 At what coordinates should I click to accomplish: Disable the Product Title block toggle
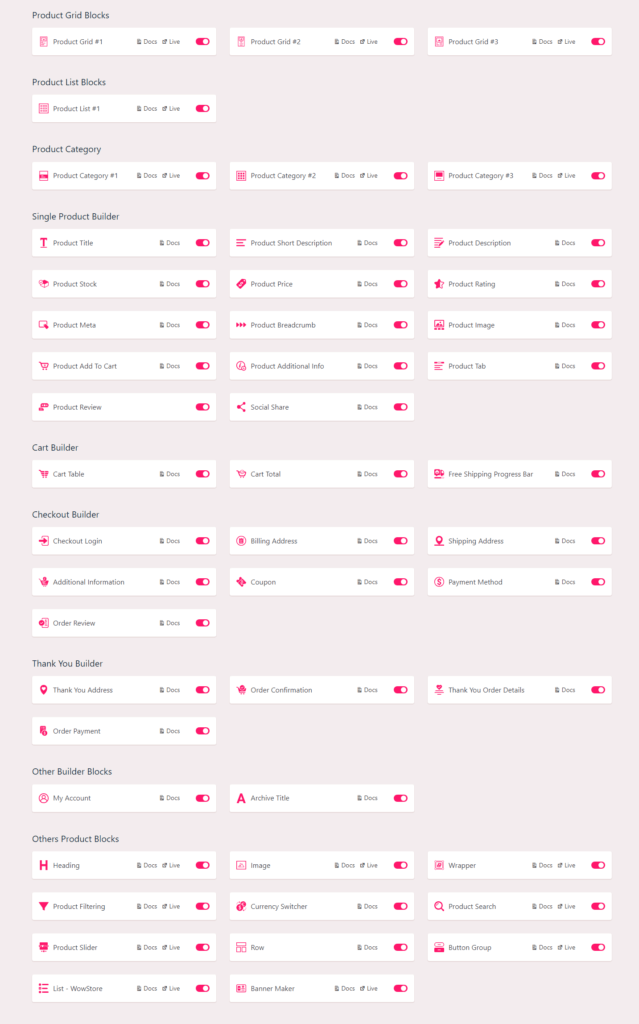point(203,243)
